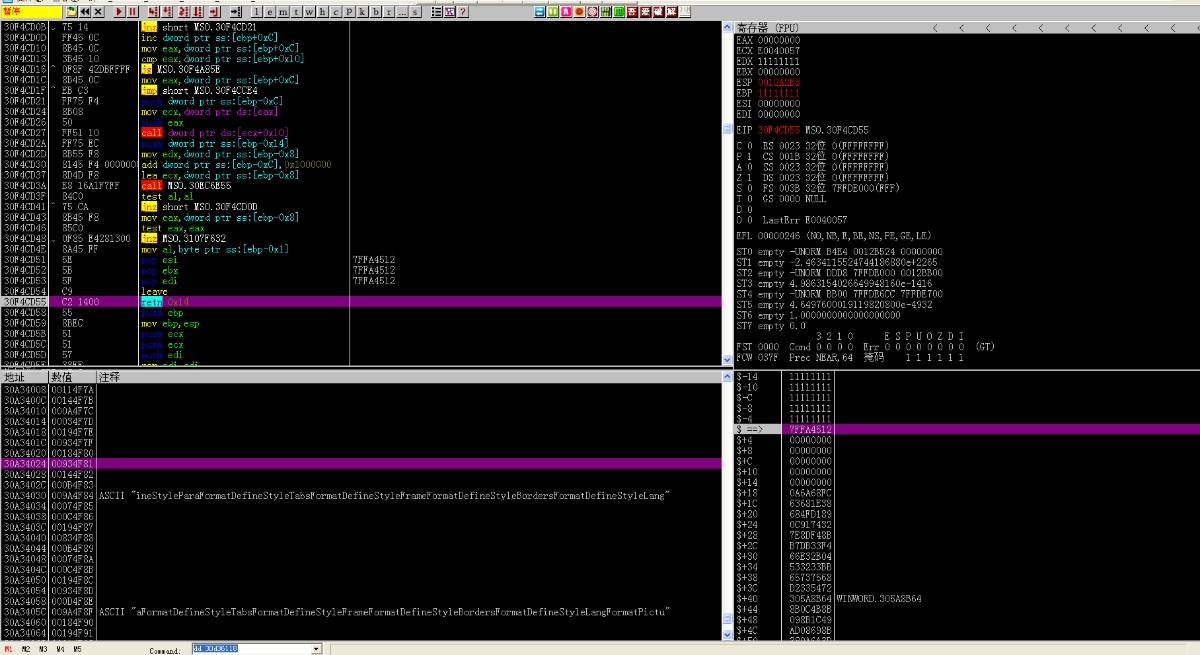Click the Open file toolbar icon
The height and width of the screenshot is (655, 1200).
[x=72, y=11]
